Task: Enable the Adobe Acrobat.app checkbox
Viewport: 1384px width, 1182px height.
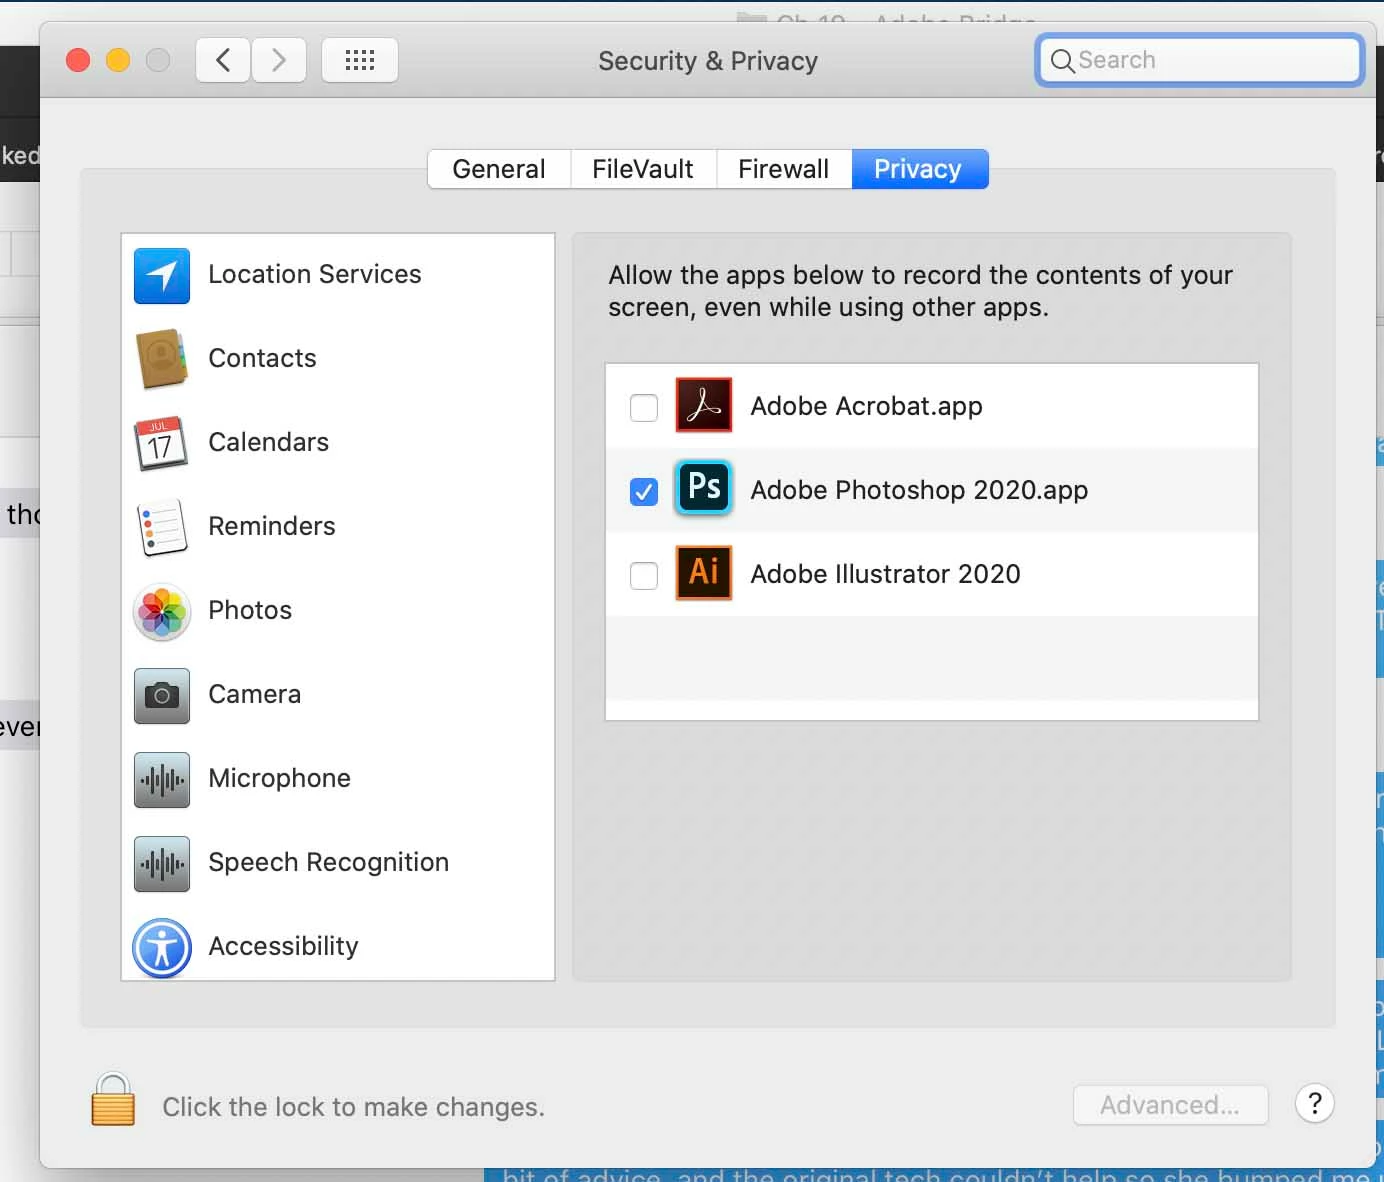Action: (644, 407)
